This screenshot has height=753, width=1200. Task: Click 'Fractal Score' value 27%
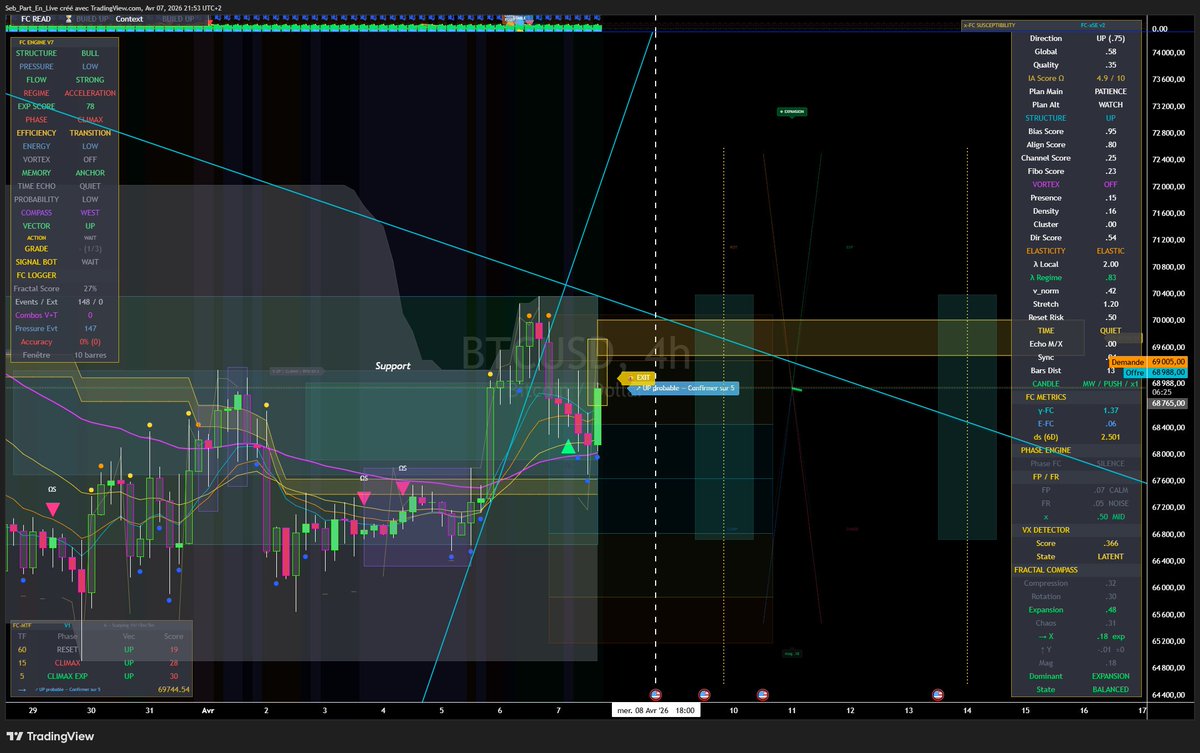click(90, 288)
